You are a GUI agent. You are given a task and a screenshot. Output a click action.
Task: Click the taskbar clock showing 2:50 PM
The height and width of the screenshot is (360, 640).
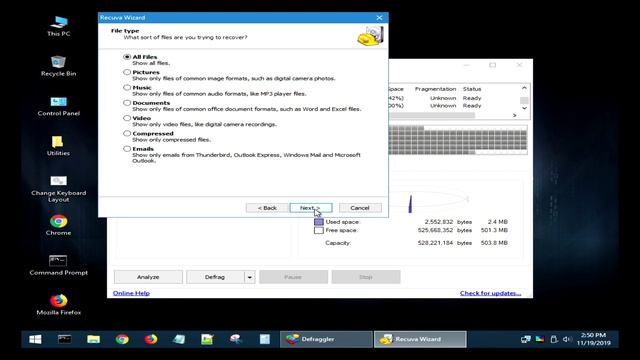pos(593,339)
